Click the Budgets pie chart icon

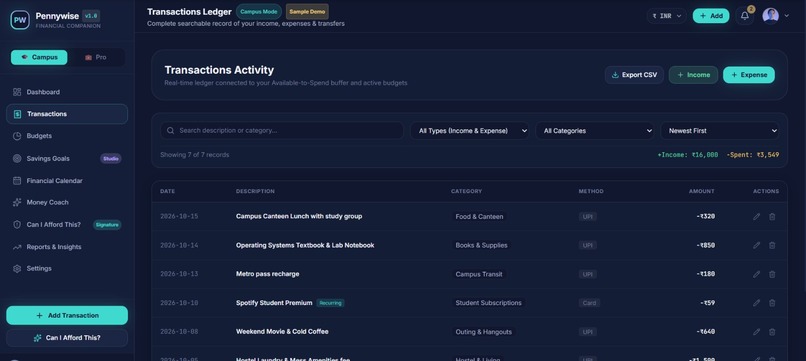(x=17, y=136)
